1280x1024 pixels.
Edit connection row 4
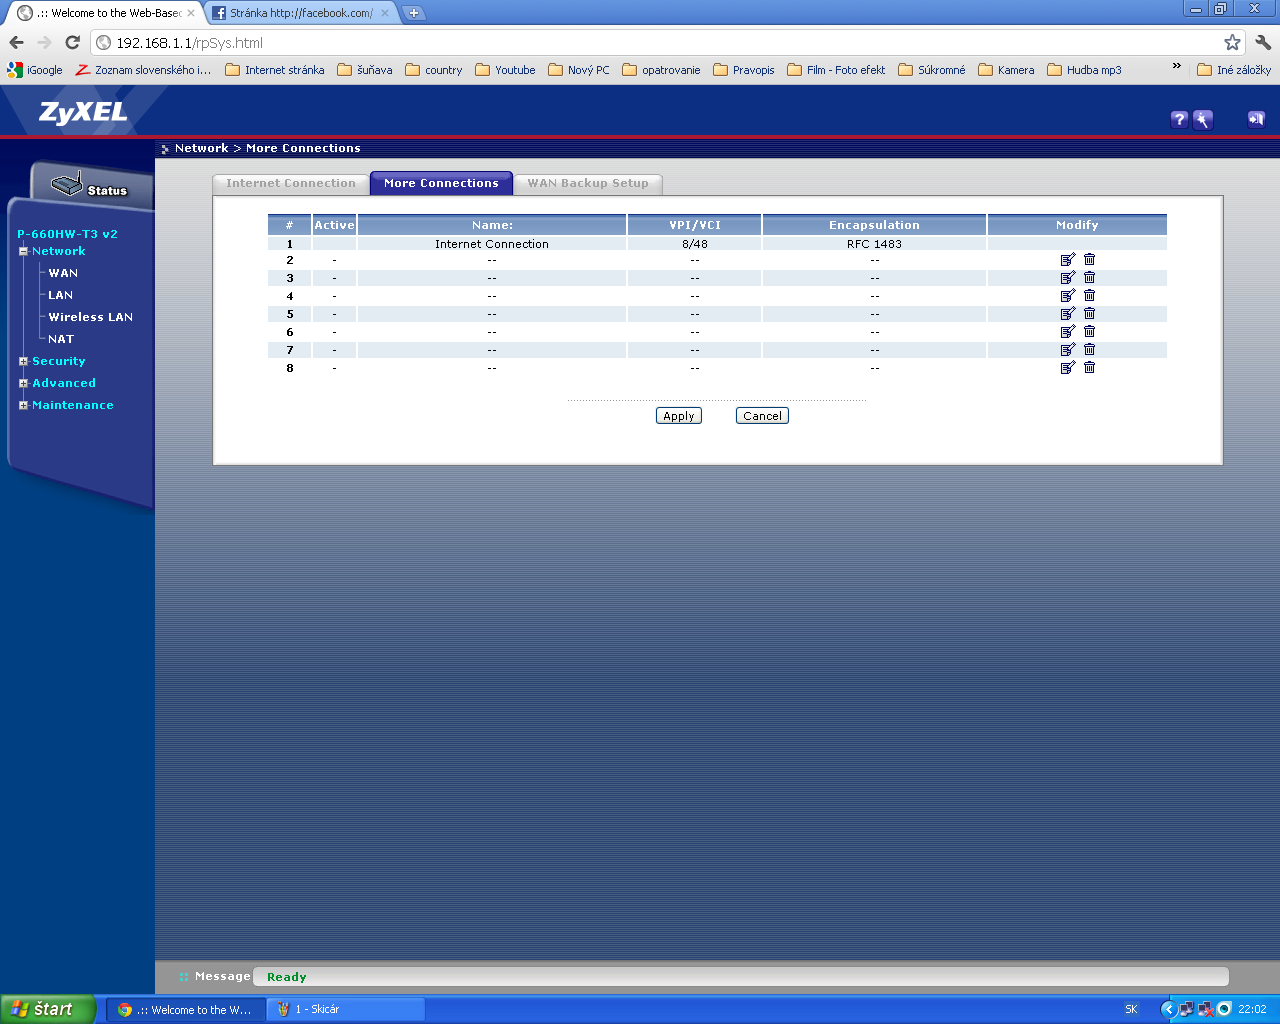(x=1068, y=296)
